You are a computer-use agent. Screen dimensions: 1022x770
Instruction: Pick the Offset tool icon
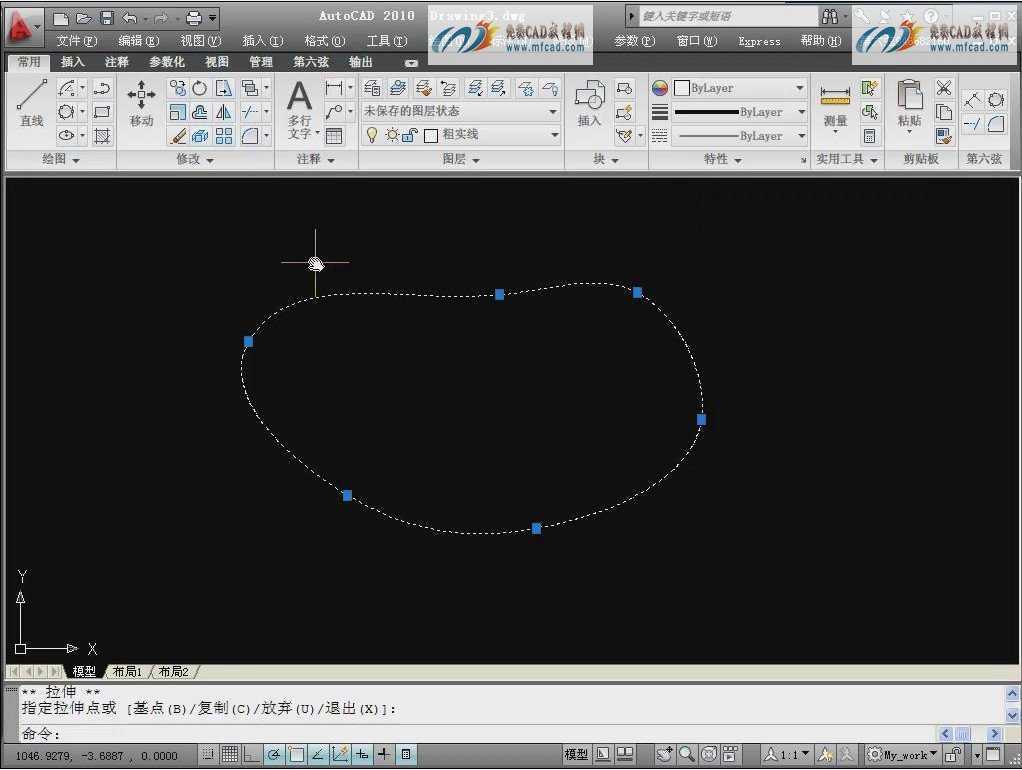tap(199, 112)
